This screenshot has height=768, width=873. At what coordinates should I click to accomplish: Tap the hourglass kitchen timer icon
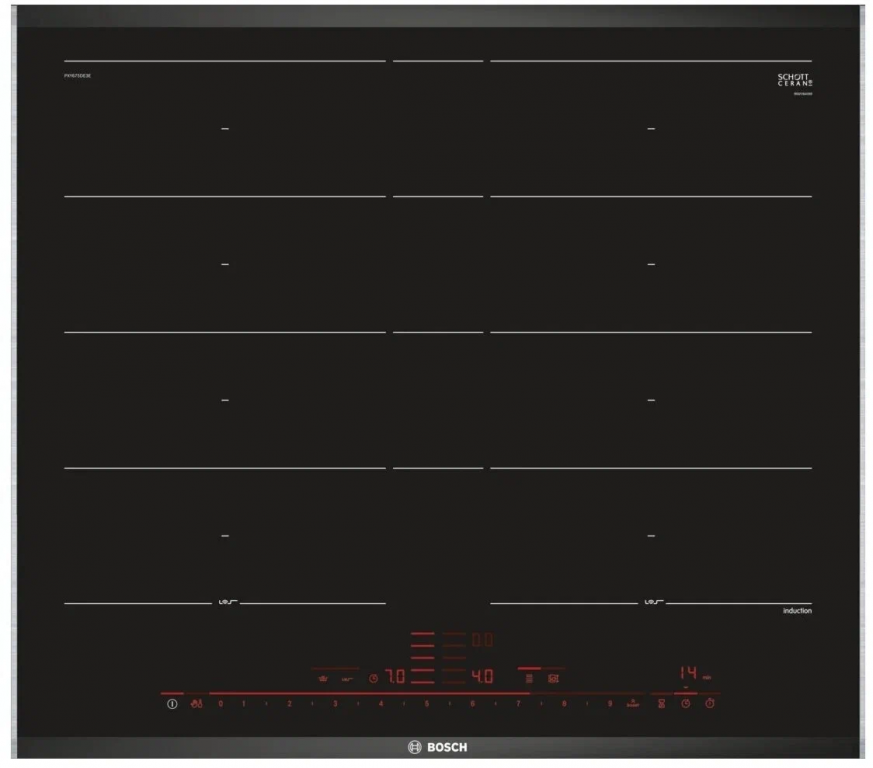pos(661,704)
